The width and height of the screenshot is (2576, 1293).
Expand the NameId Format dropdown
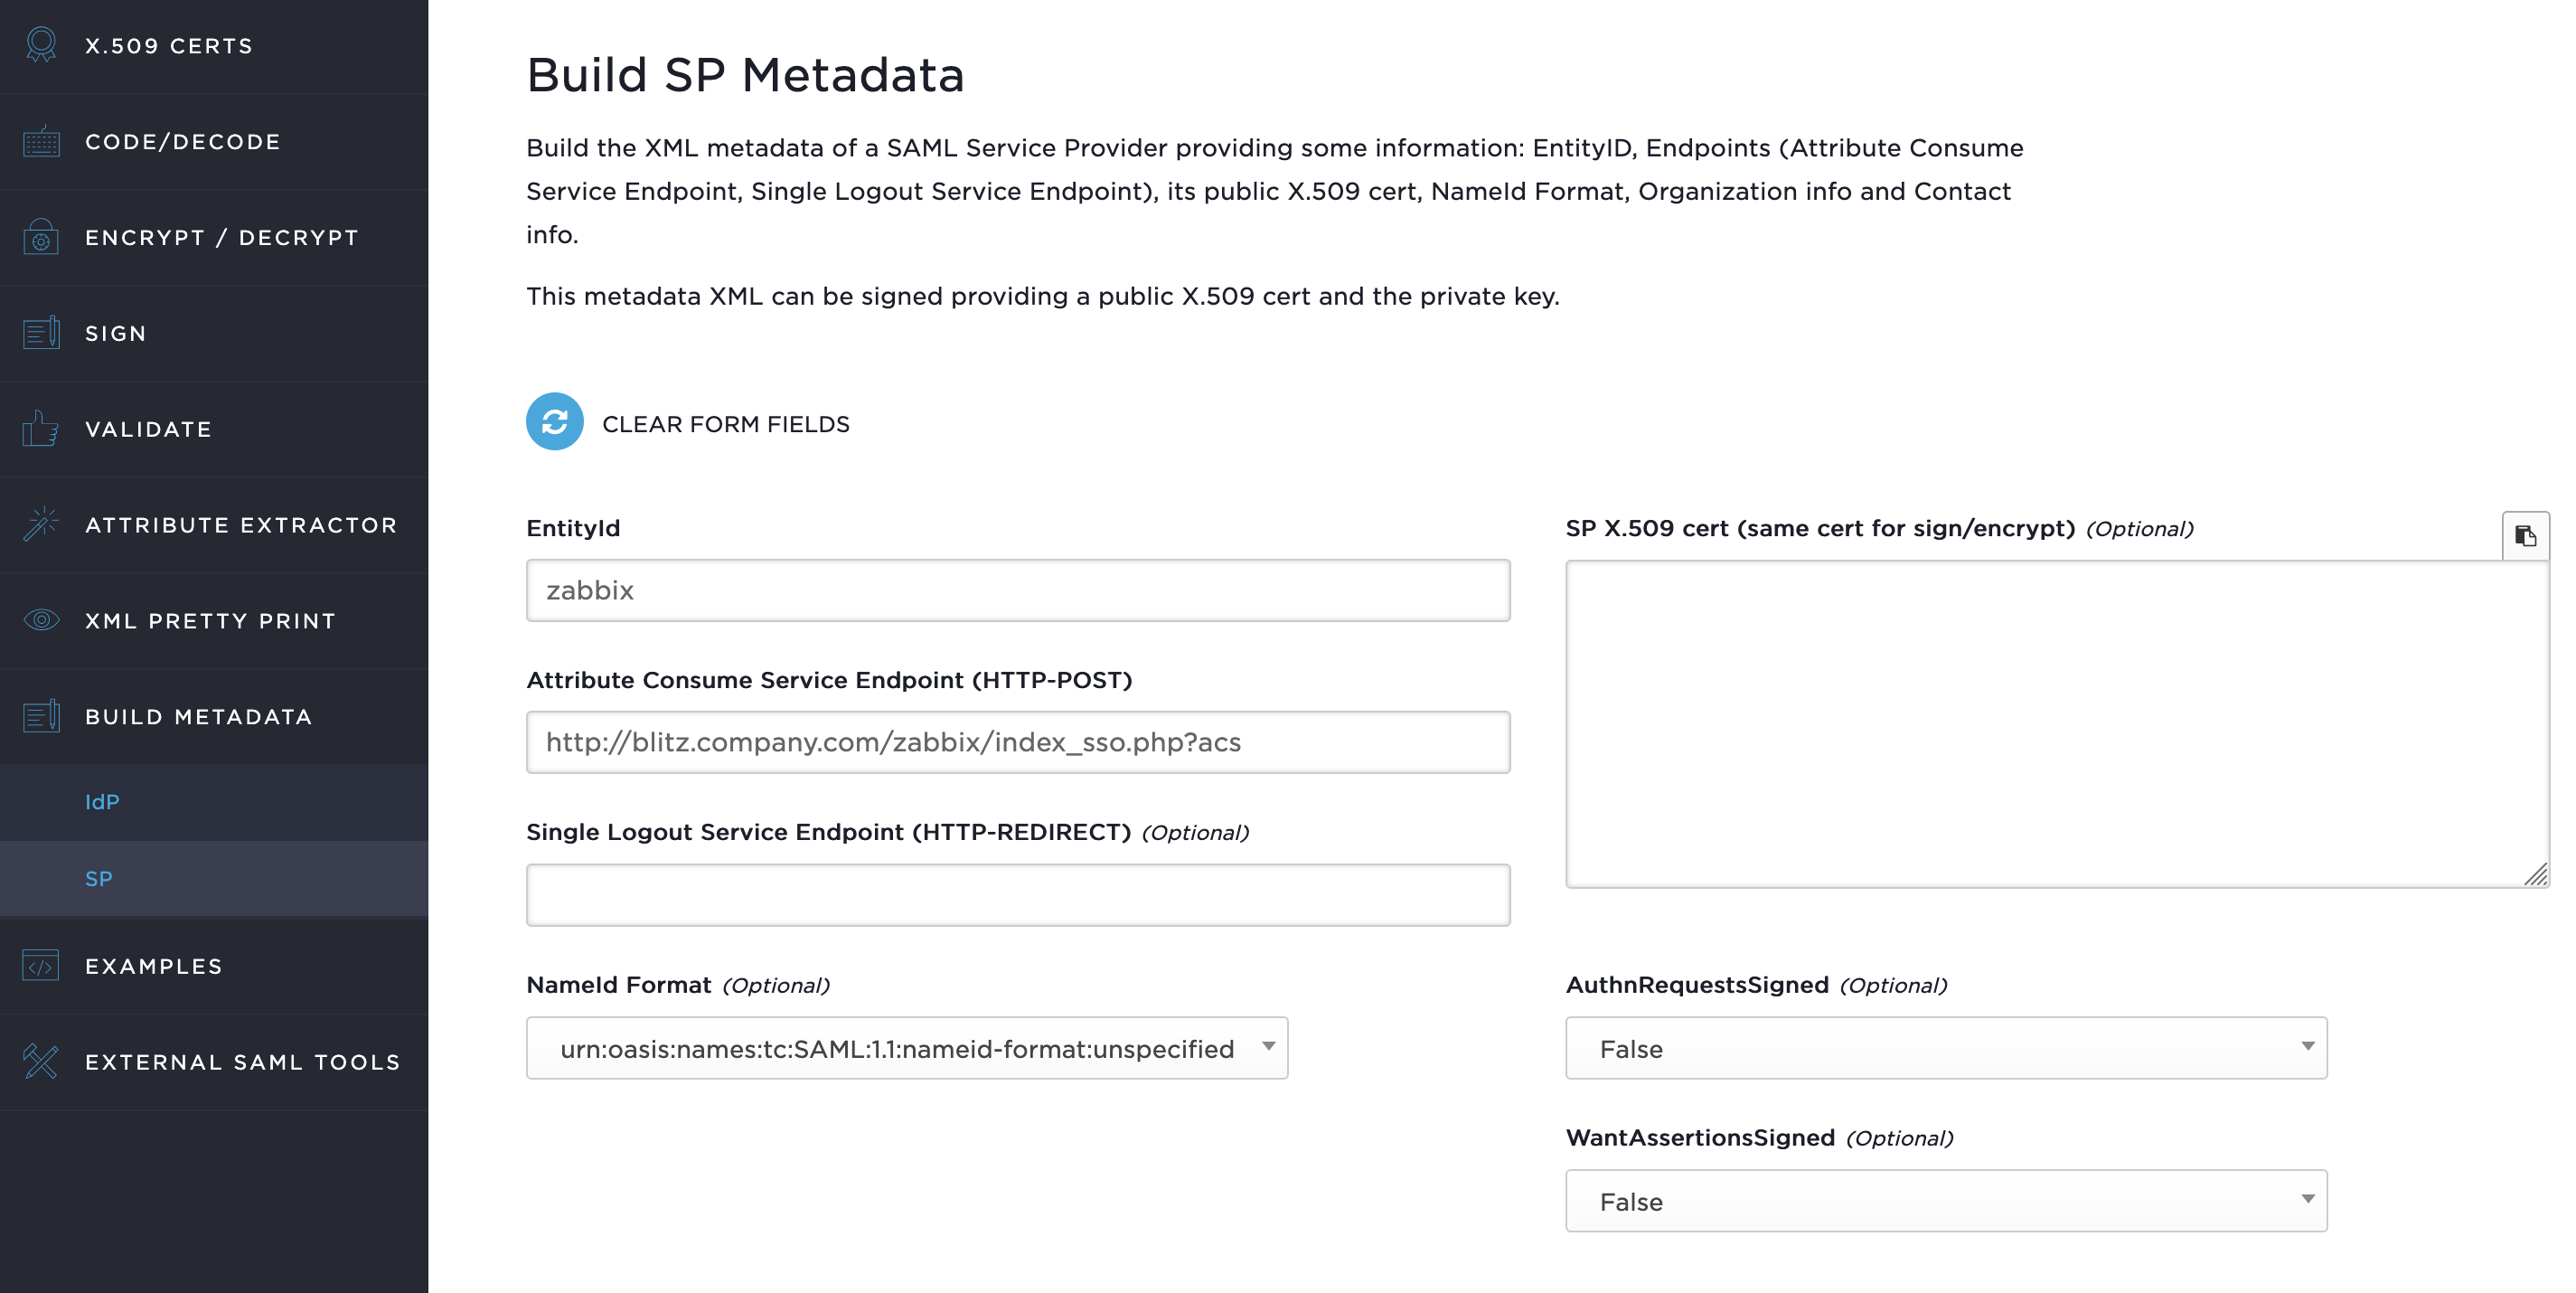tap(906, 1048)
